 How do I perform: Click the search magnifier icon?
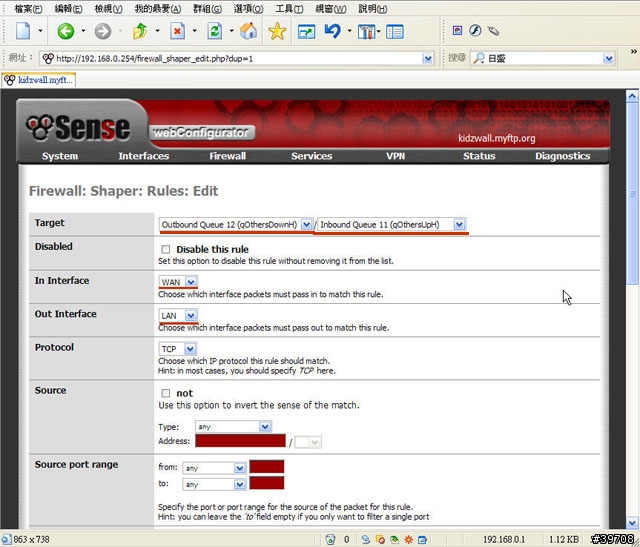(x=478, y=58)
